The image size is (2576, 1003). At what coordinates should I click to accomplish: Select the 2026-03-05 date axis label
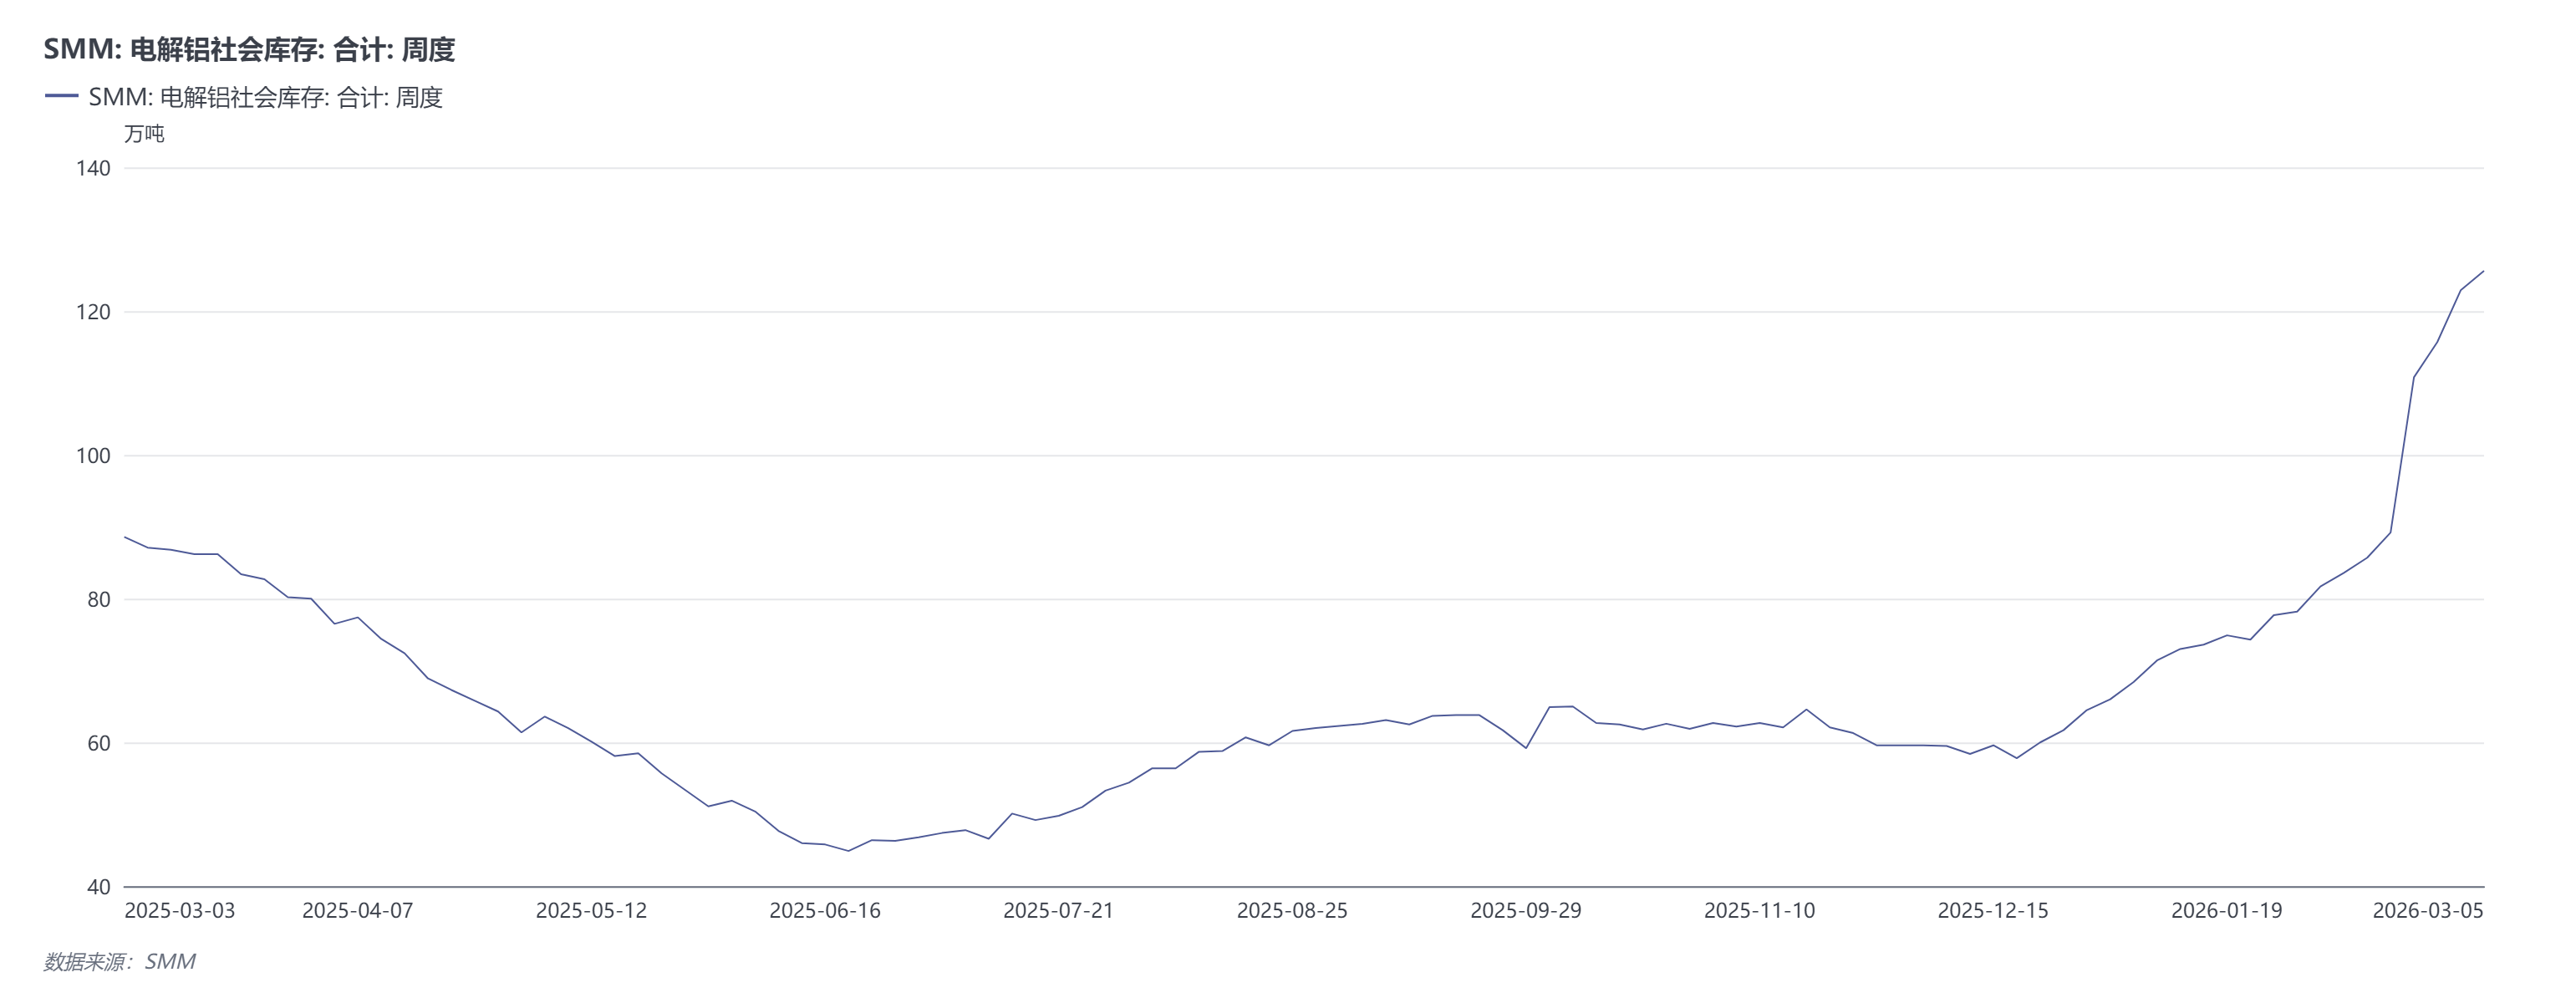[2427, 911]
